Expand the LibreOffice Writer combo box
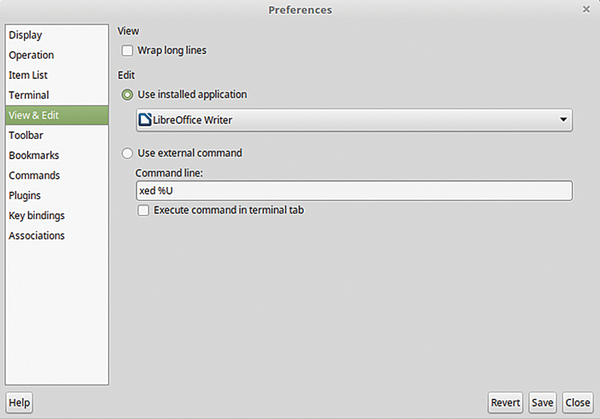 [354, 120]
